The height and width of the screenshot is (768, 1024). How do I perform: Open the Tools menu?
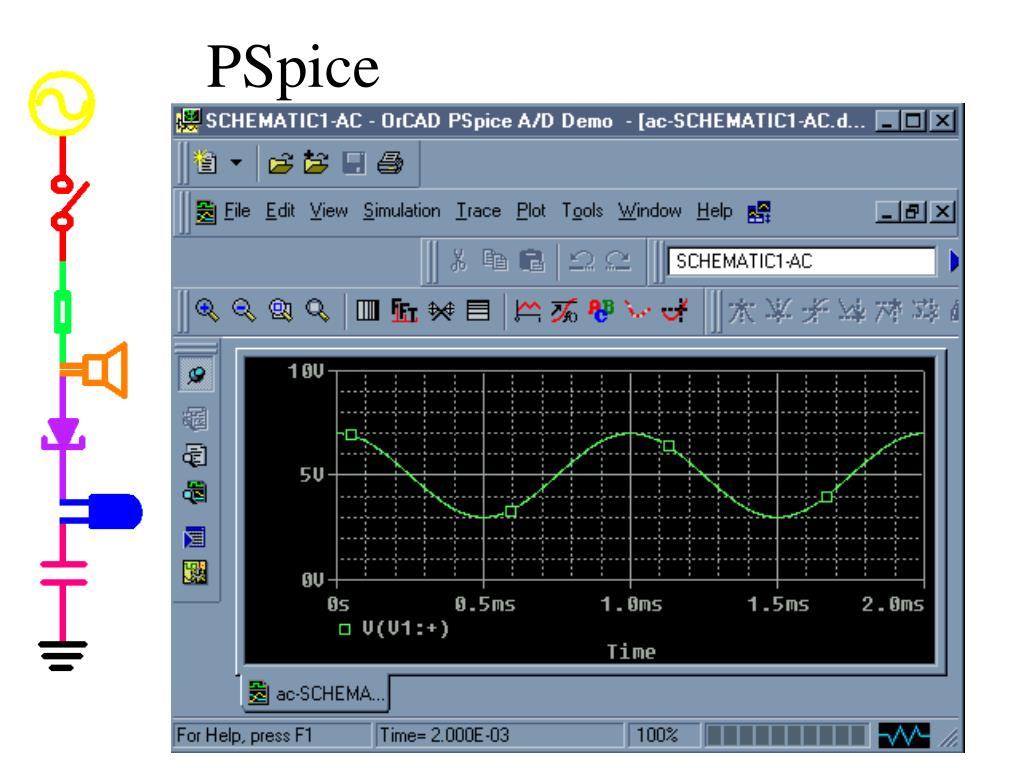pos(582,211)
